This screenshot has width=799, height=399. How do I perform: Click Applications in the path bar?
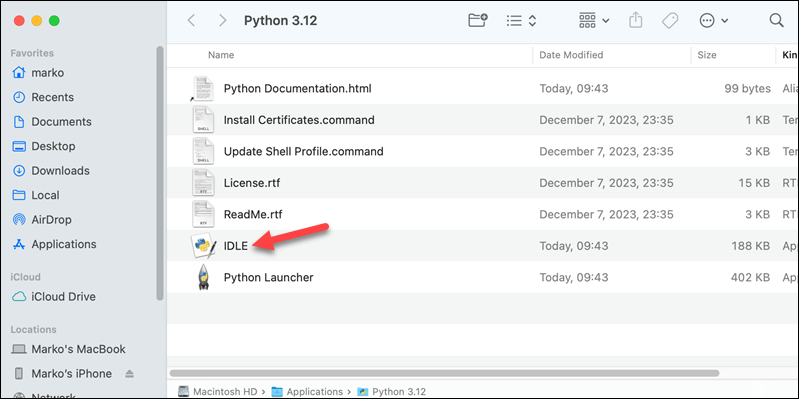tap(308, 391)
